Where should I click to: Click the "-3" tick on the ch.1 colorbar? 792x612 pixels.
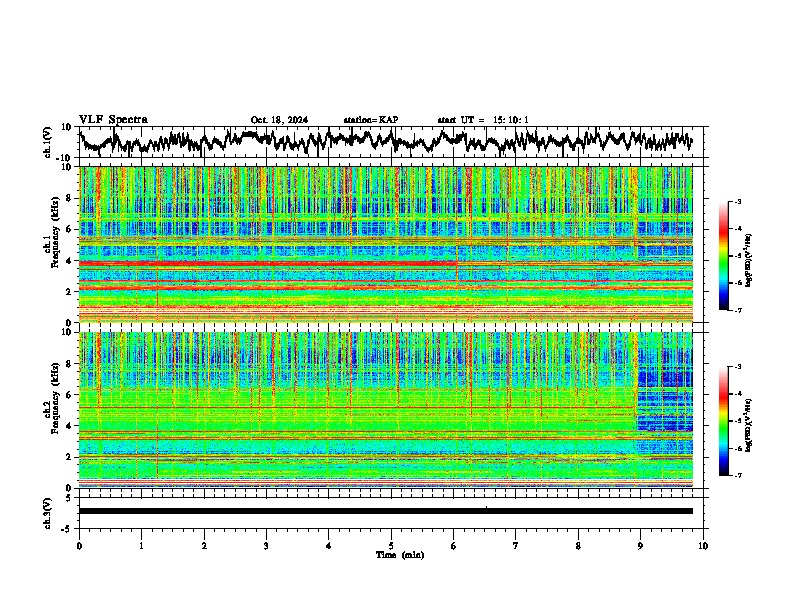[x=737, y=202]
